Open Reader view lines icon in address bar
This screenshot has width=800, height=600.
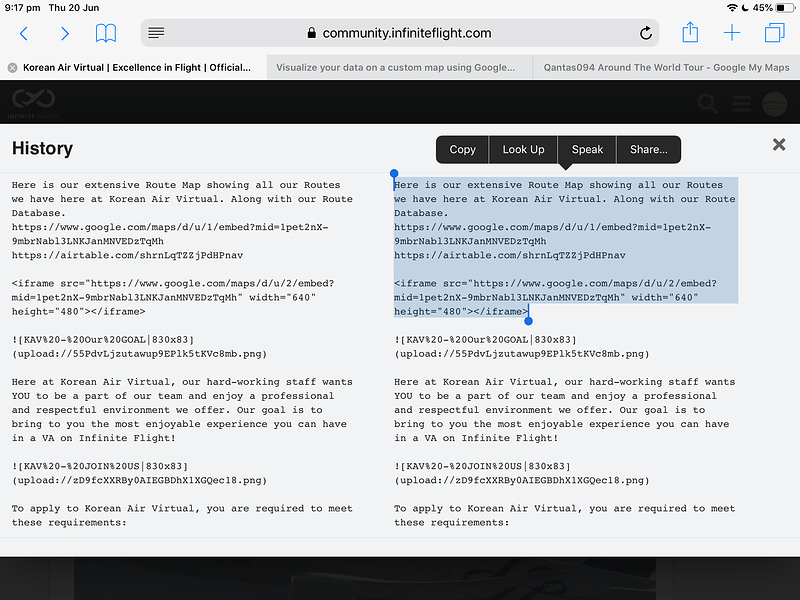156,33
